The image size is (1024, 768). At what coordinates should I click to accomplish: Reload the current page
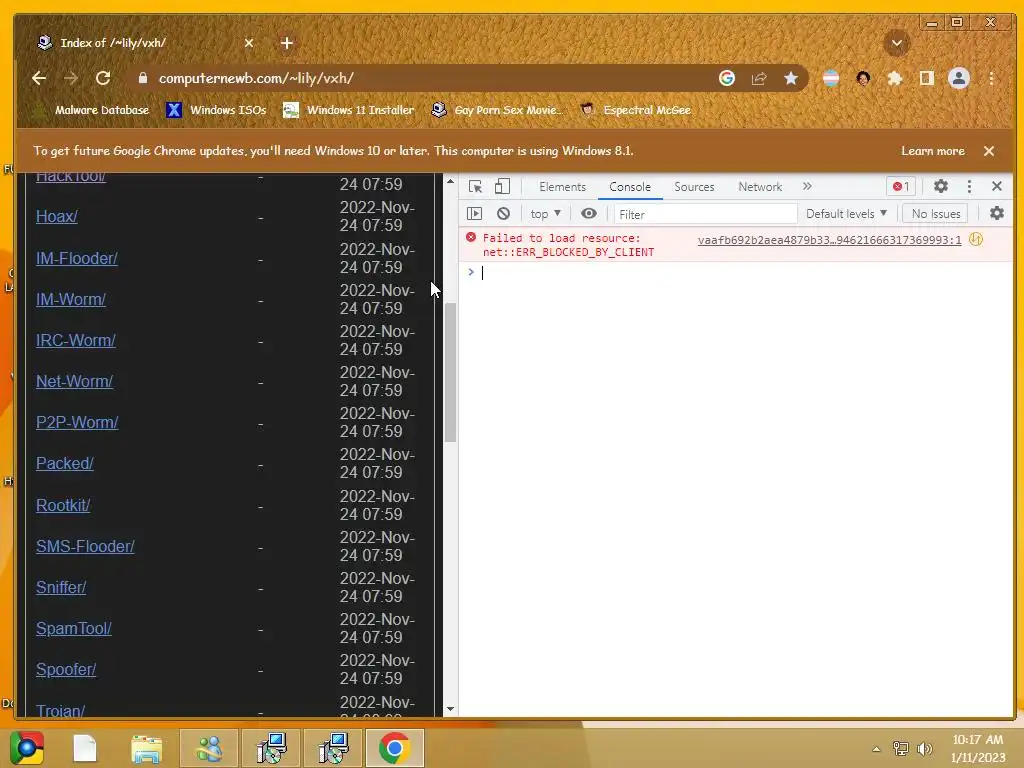pos(103,78)
